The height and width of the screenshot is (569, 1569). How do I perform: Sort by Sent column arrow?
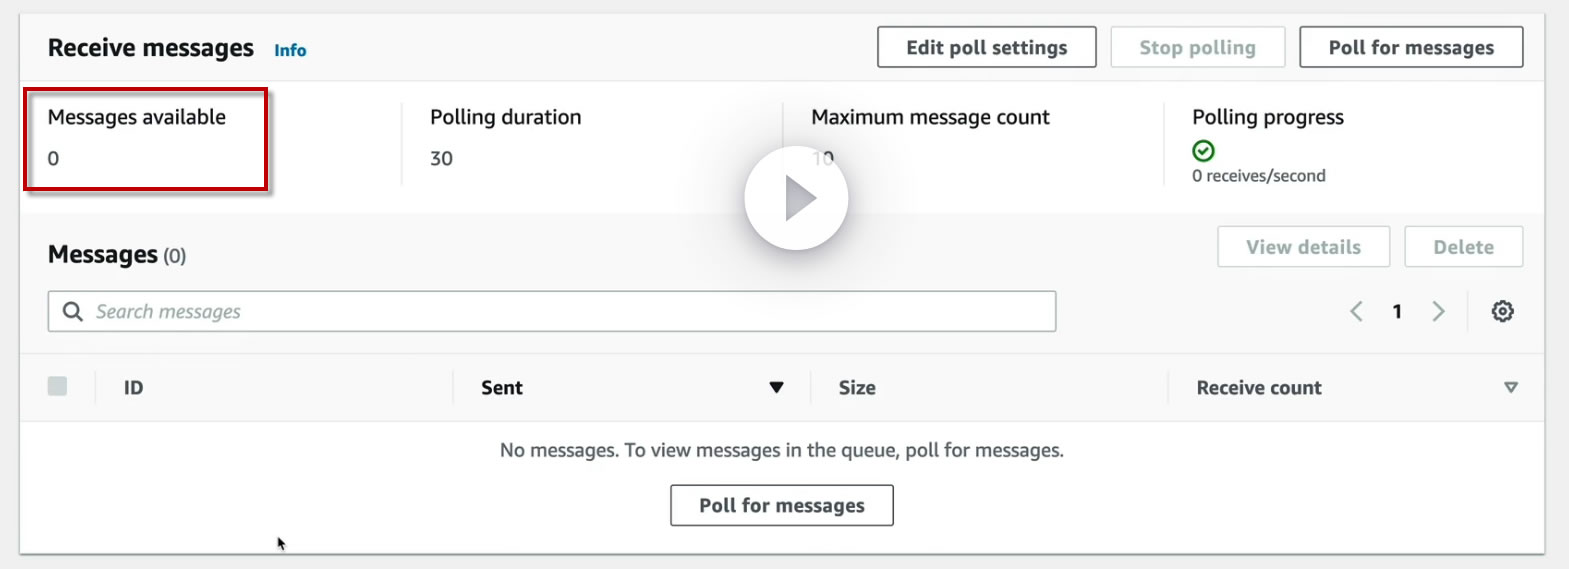tap(776, 388)
